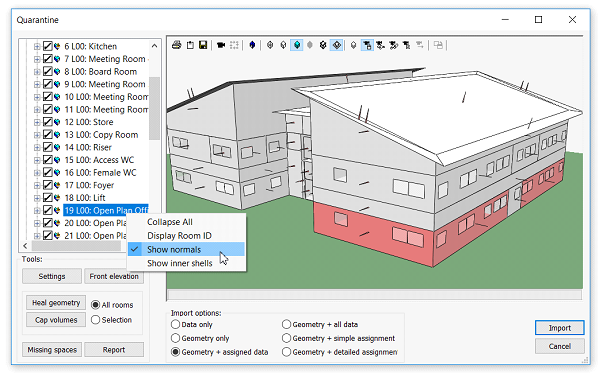This screenshot has height=374, width=603.
Task: Click the room icon beside 12 L00: Store
Action: [57, 122]
